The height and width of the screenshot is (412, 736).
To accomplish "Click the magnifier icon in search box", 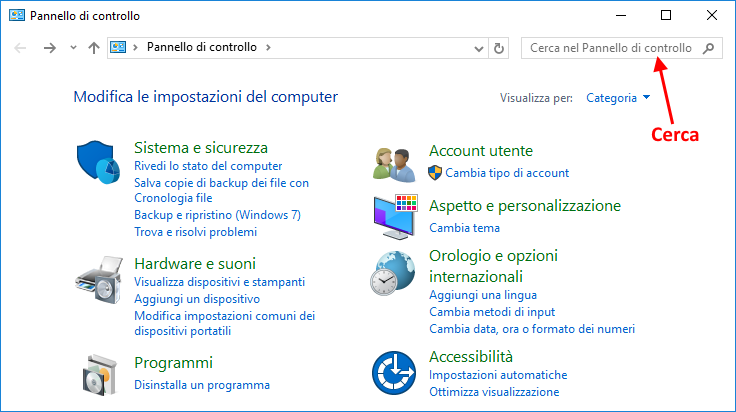I will click(x=708, y=48).
